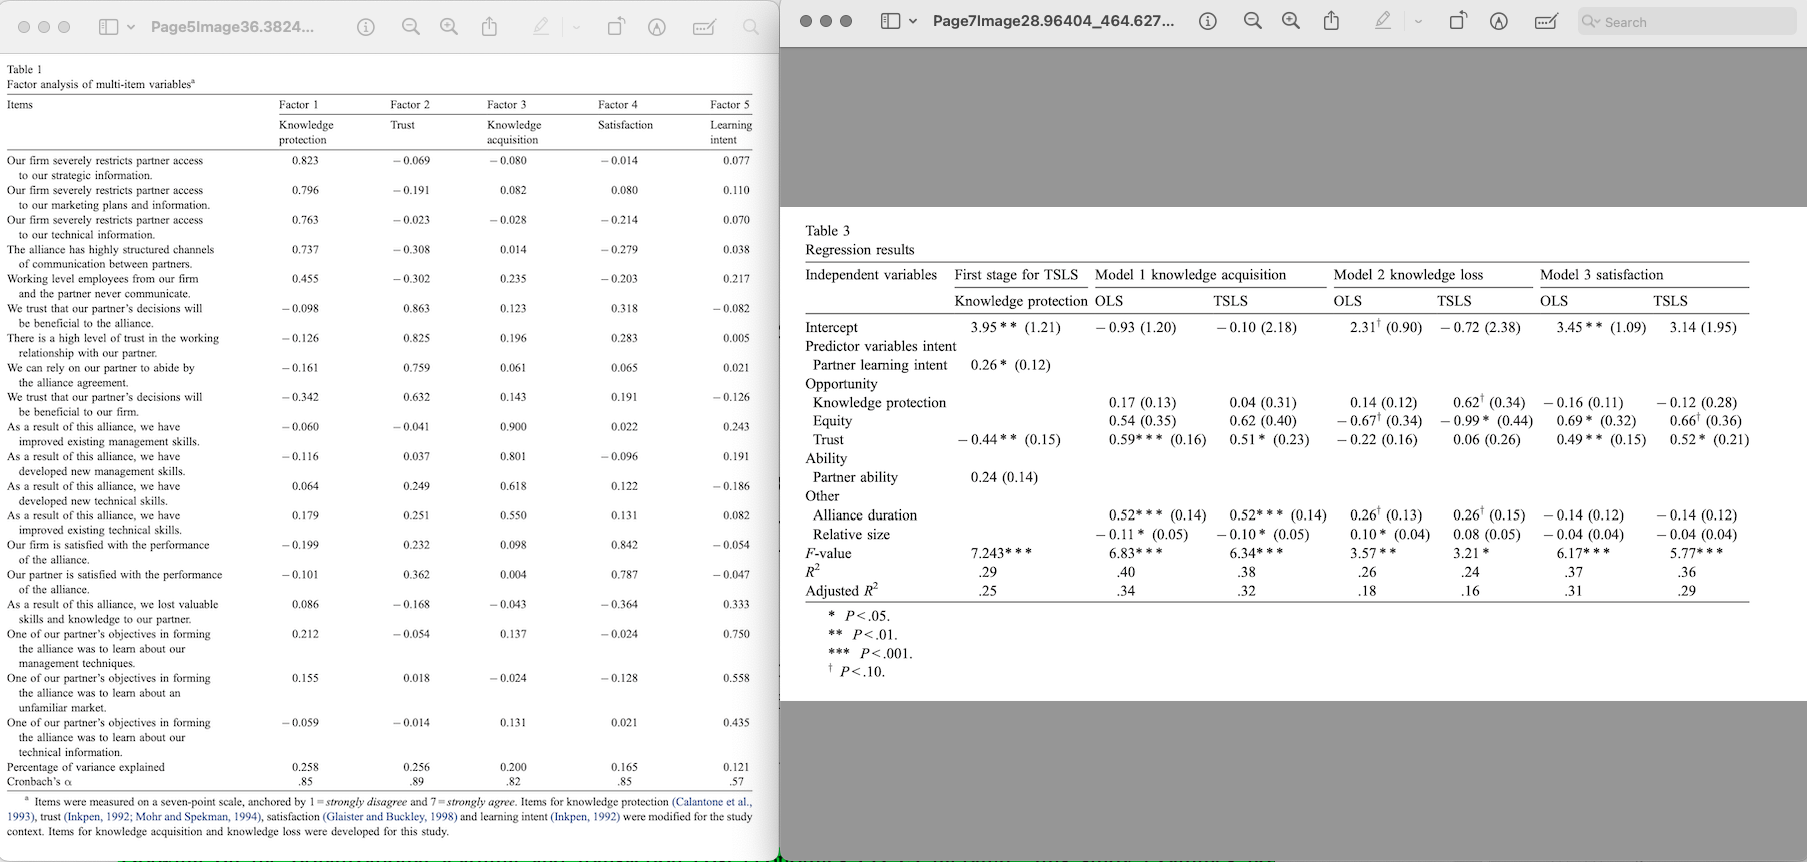Rotate the Page7Image28 image

pyautogui.click(x=1458, y=21)
